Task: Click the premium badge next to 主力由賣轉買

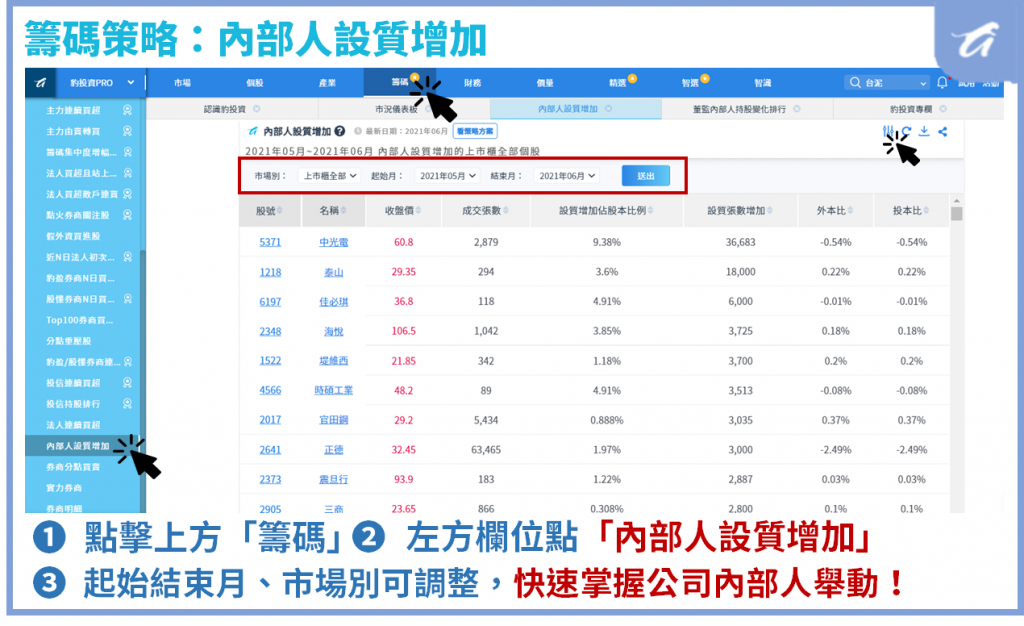Action: (127, 131)
